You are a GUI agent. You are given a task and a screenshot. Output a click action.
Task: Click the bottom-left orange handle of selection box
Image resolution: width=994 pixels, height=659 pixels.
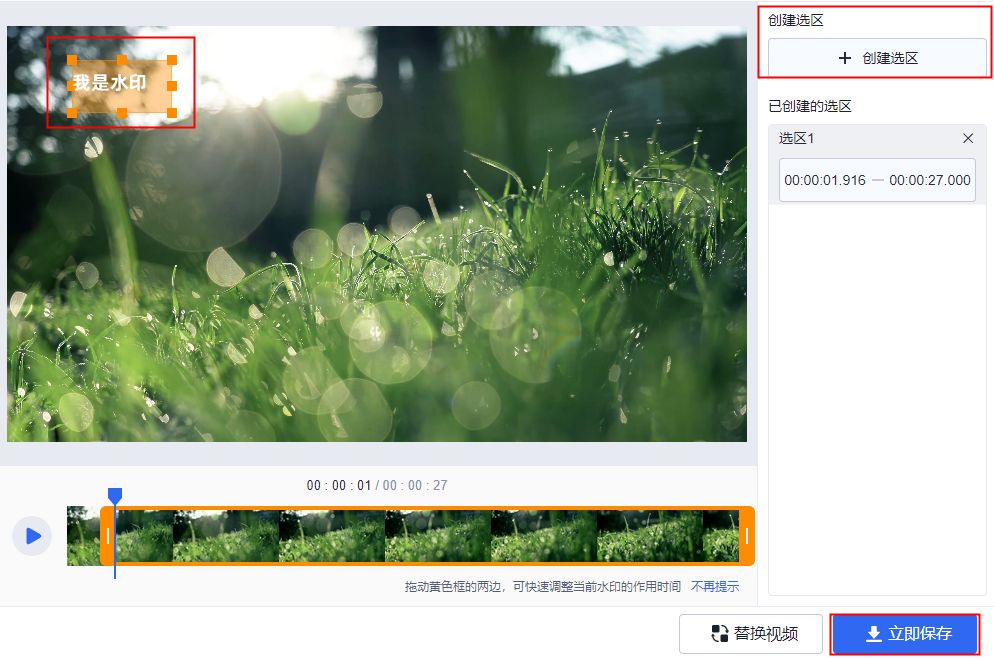coord(72,113)
